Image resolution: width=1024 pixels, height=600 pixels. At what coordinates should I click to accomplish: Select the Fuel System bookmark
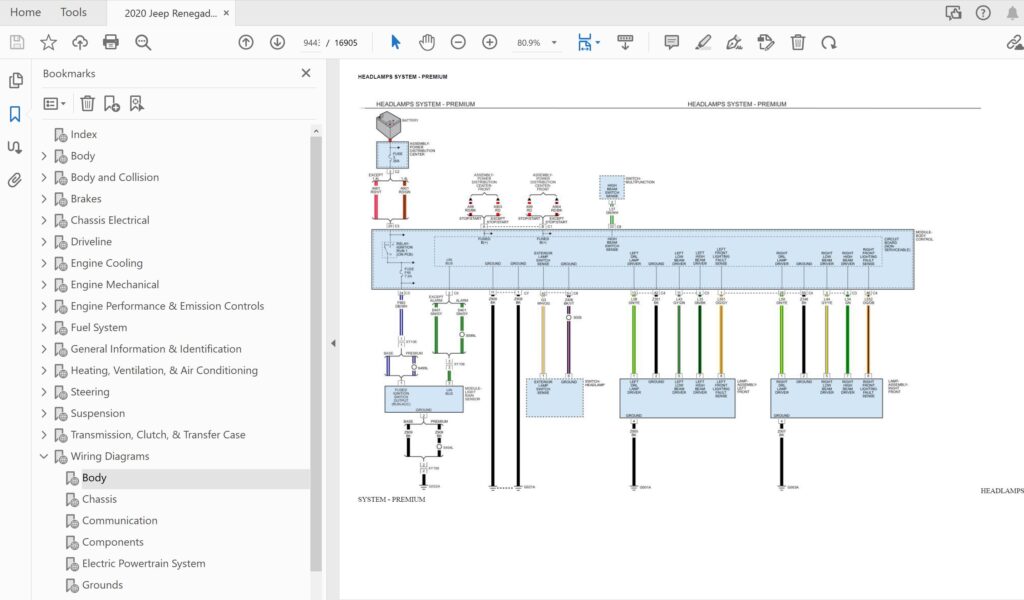coord(98,328)
